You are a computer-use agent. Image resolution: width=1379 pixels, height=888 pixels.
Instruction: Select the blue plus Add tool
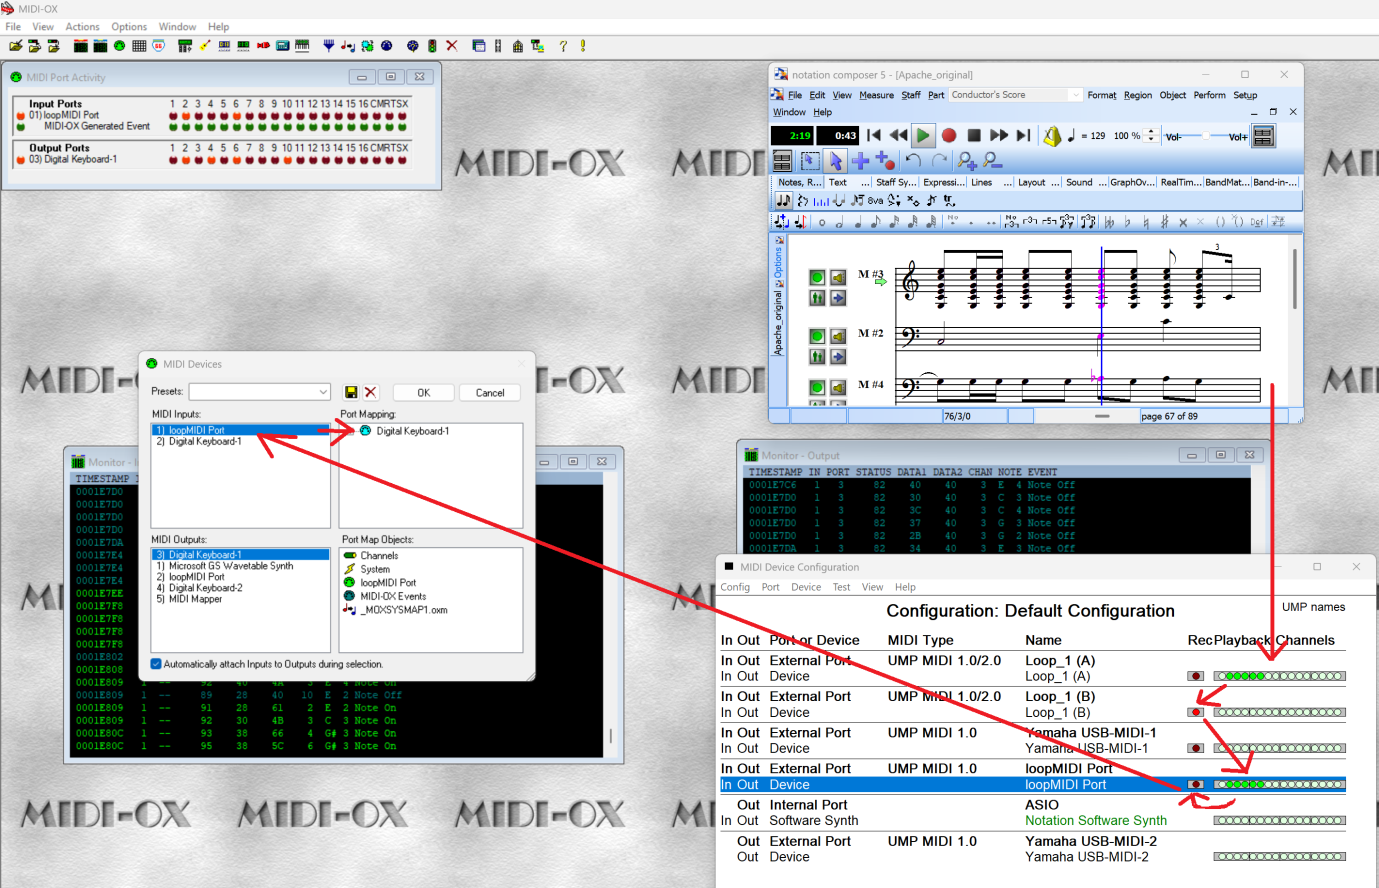tap(860, 160)
